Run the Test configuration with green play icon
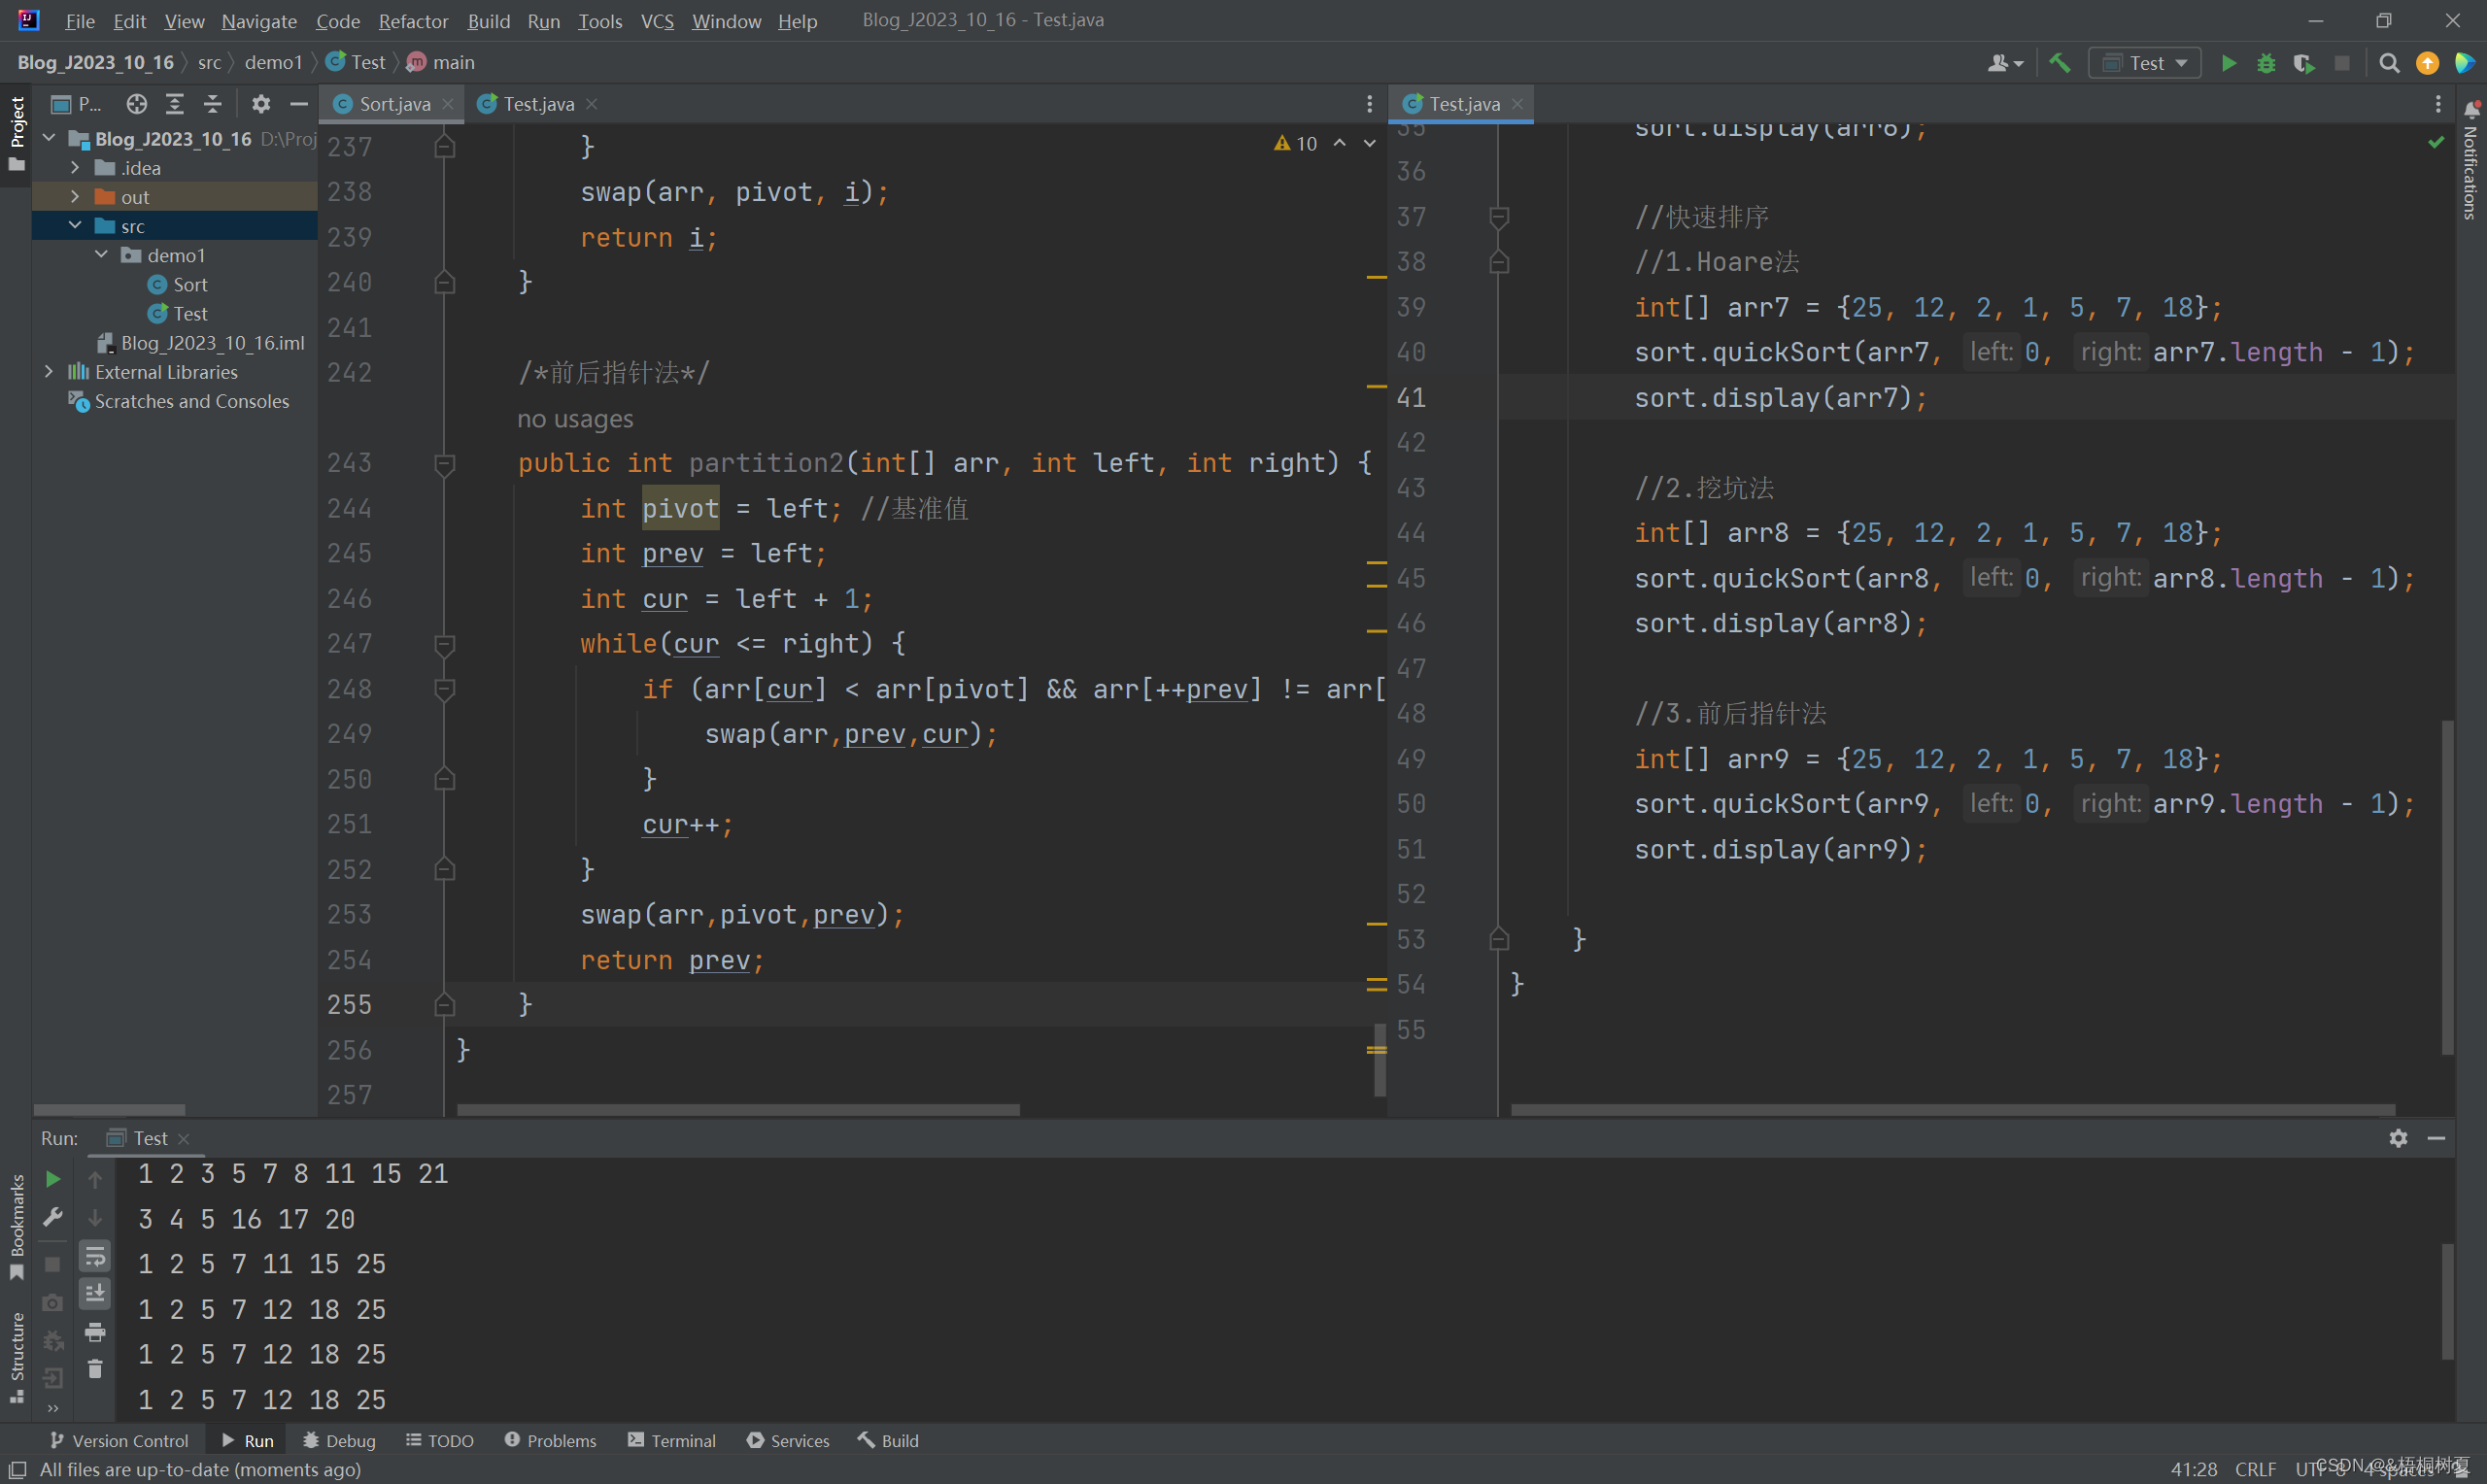2487x1484 pixels. coord(2228,63)
